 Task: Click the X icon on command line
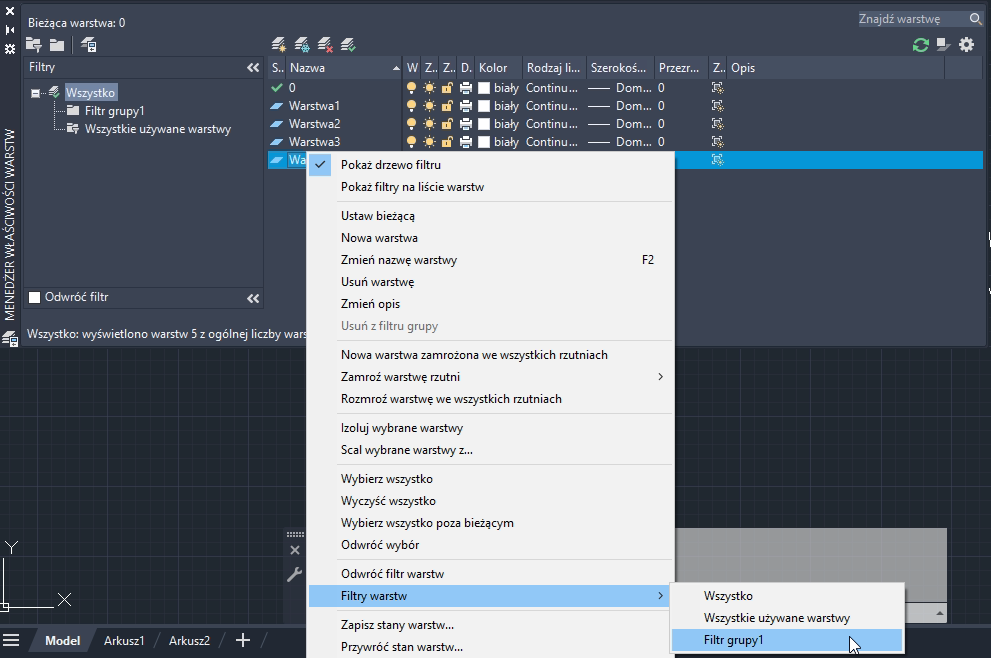click(x=295, y=550)
